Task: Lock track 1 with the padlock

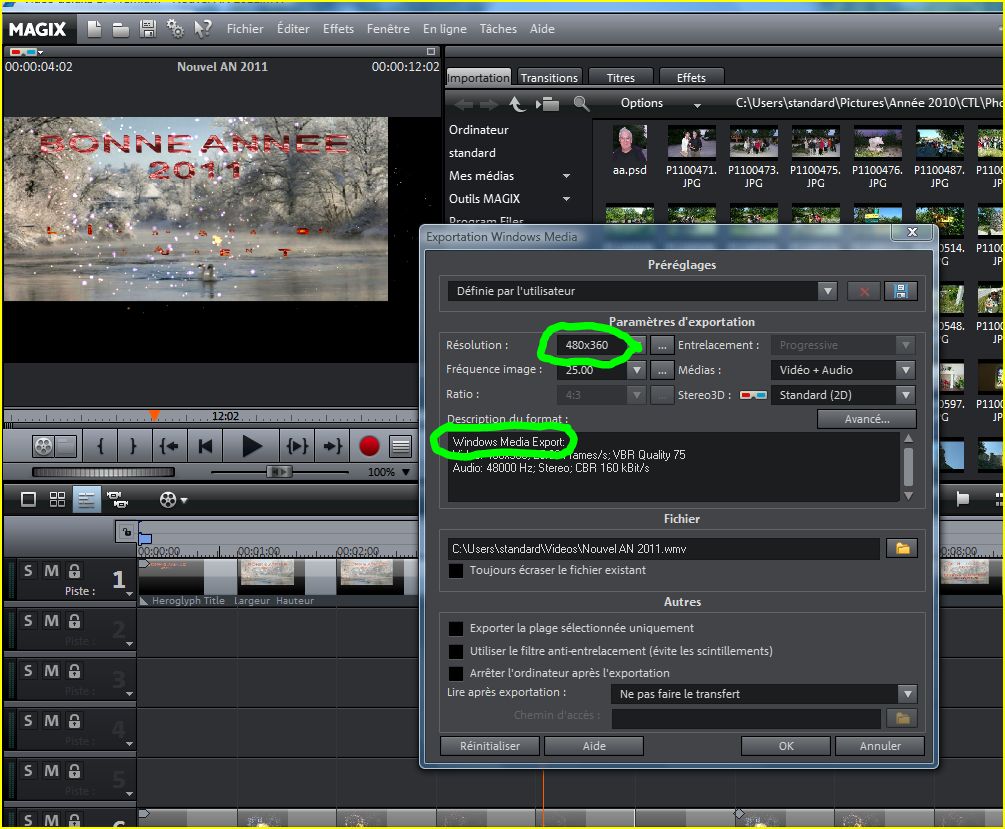Action: 75,571
